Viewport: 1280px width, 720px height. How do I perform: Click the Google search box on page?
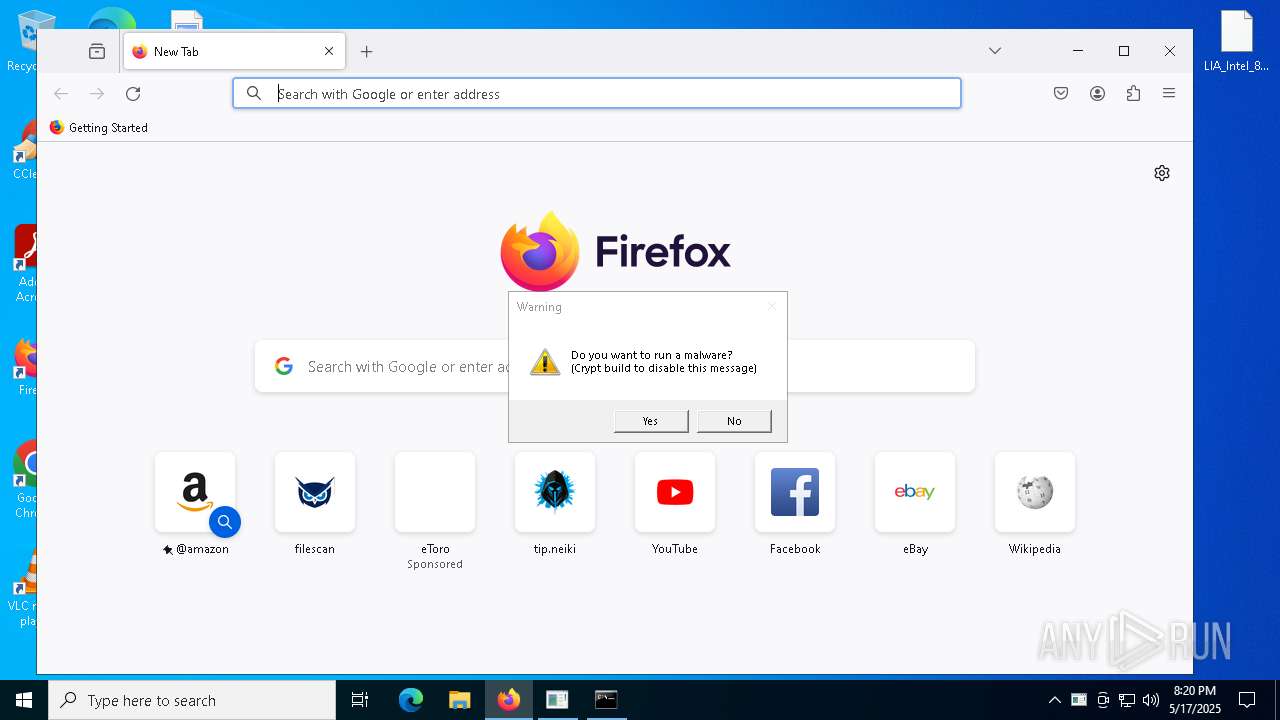(x=615, y=366)
